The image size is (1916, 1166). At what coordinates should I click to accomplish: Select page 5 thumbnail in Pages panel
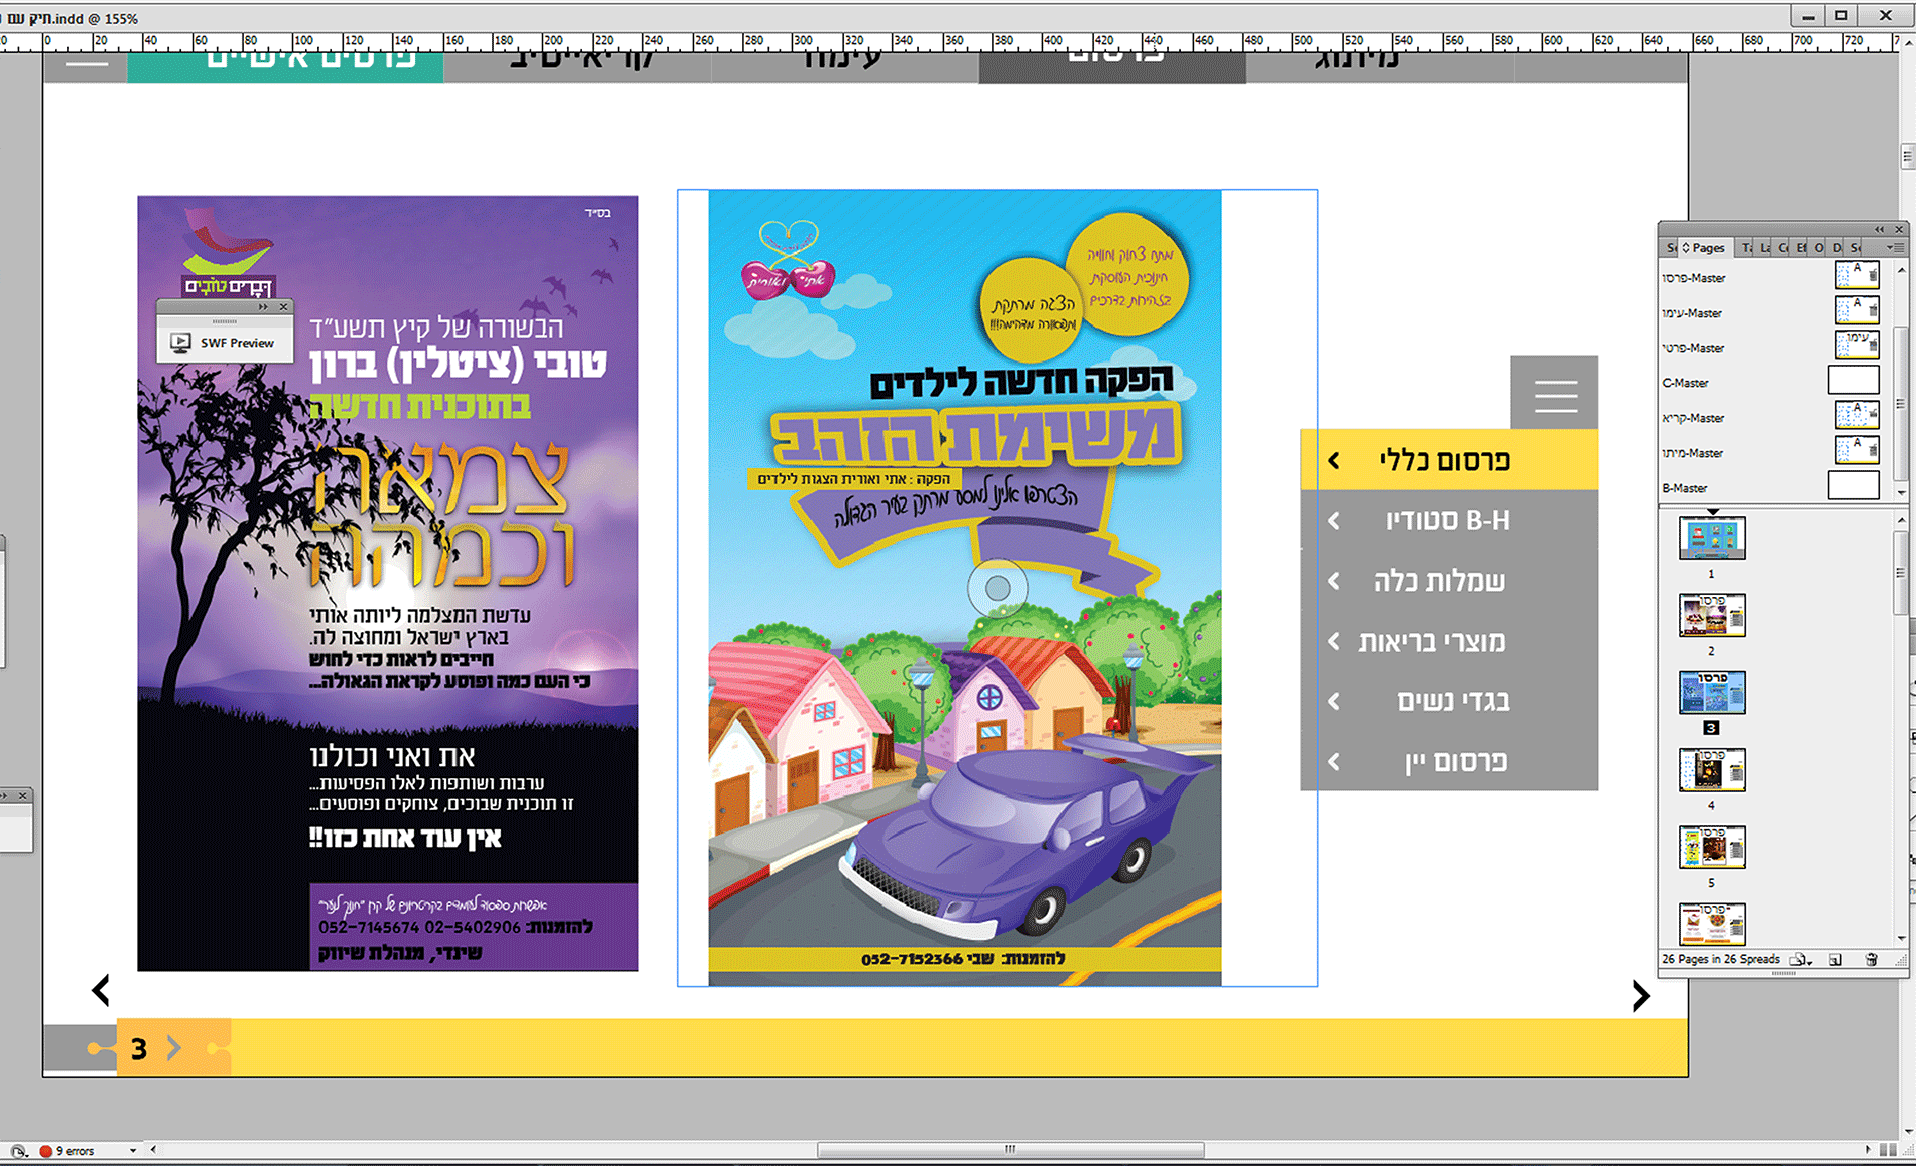[1712, 847]
